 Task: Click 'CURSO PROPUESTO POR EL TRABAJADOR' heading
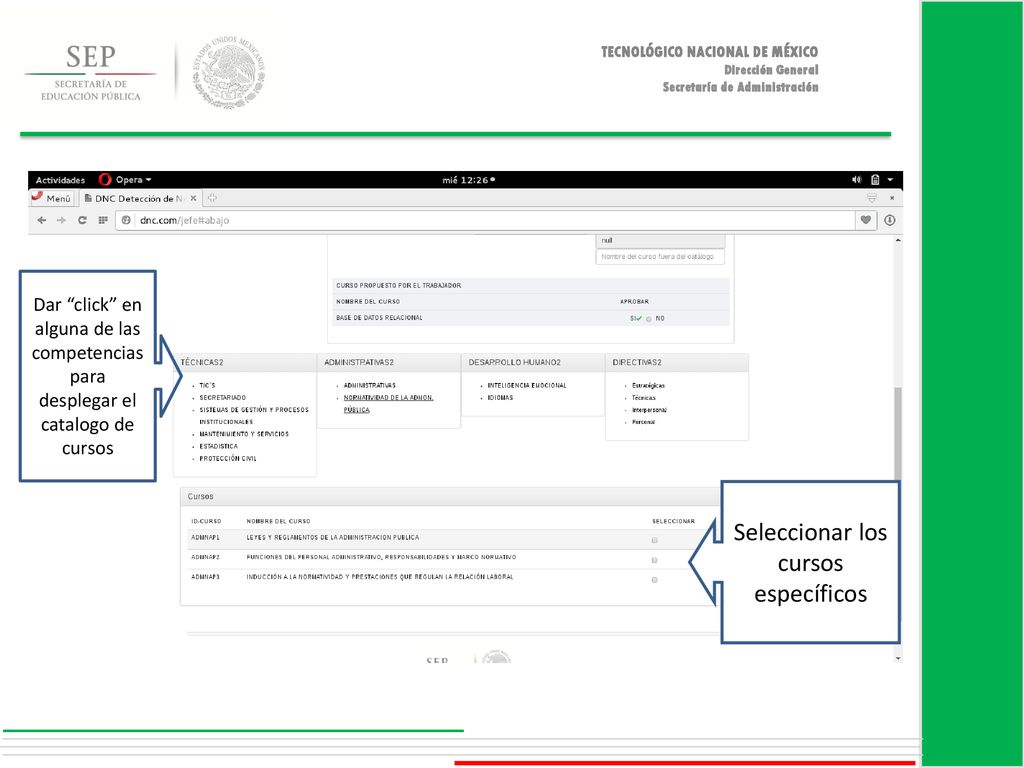tap(398, 285)
